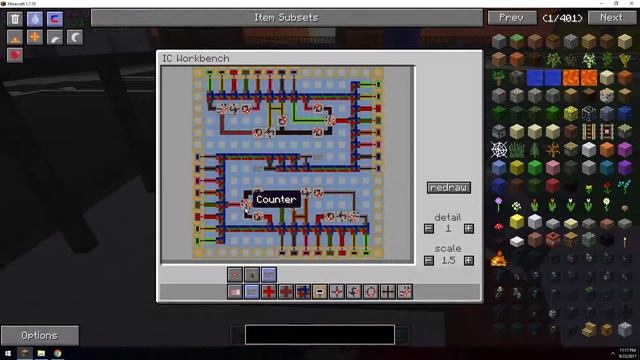Toggle the NEI rain water-drop icon
The width and height of the screenshot is (640, 360).
(x=35, y=19)
